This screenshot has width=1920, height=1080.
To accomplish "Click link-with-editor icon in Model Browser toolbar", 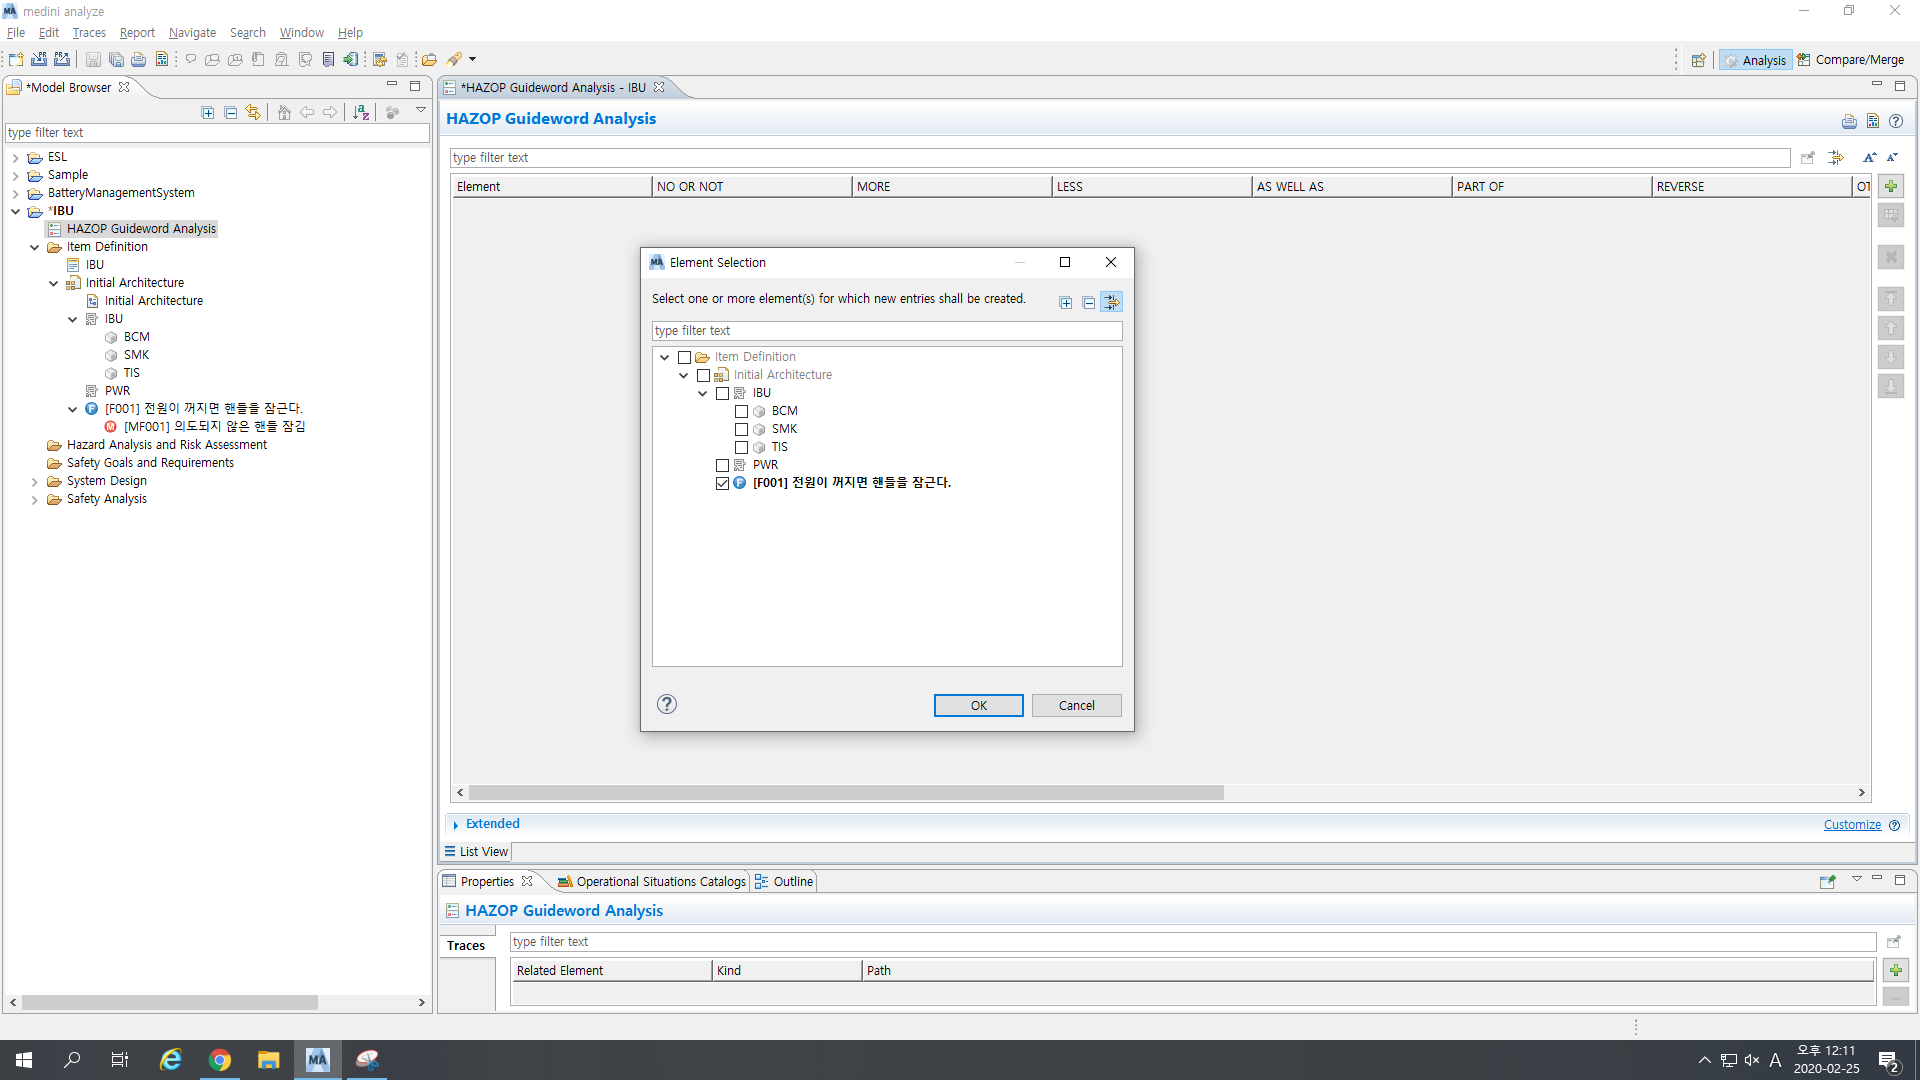I will click(x=253, y=113).
